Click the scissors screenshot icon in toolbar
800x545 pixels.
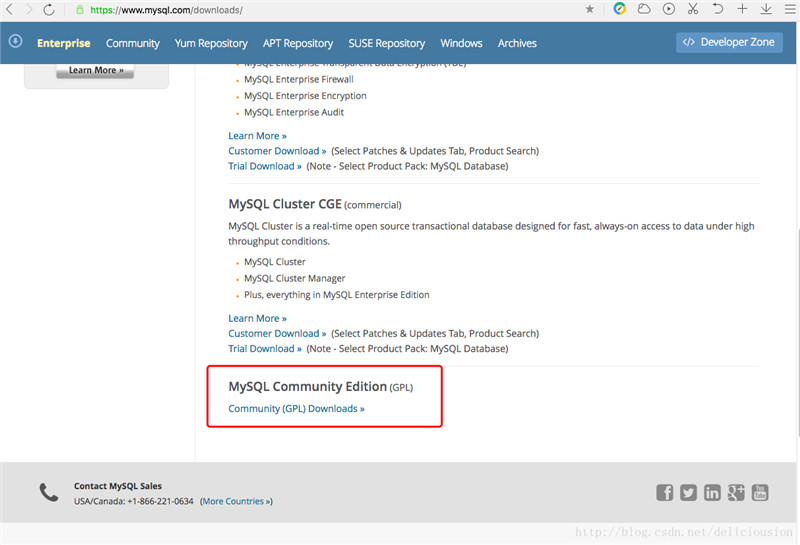coord(693,9)
